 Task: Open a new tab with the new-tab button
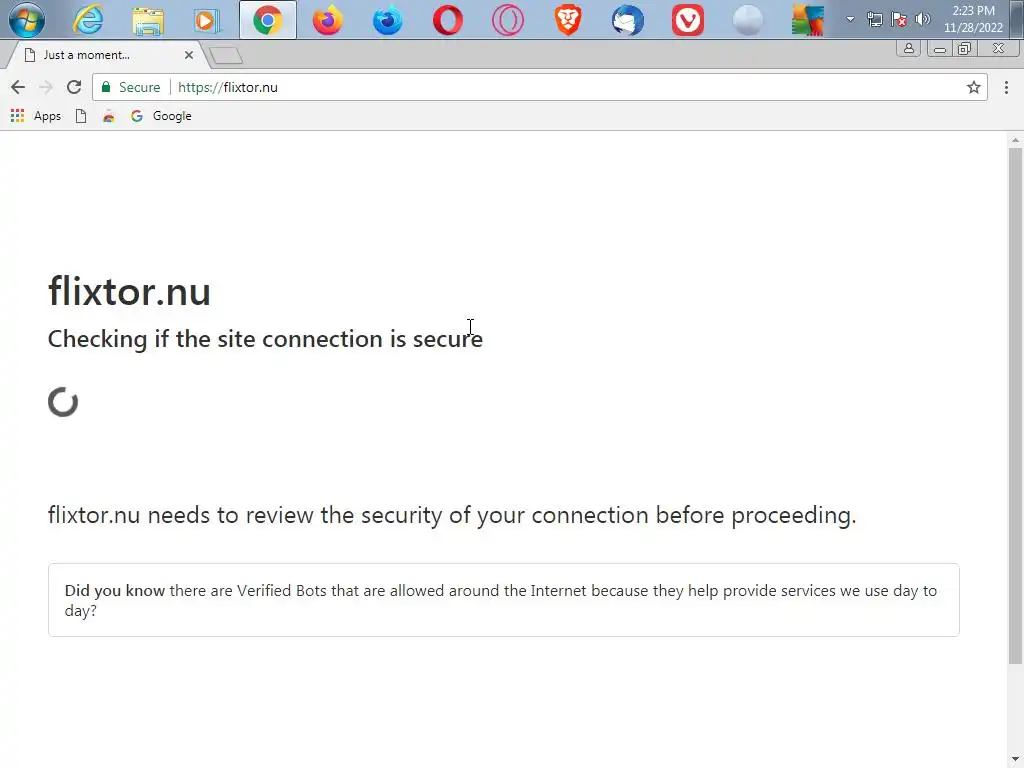(x=227, y=56)
